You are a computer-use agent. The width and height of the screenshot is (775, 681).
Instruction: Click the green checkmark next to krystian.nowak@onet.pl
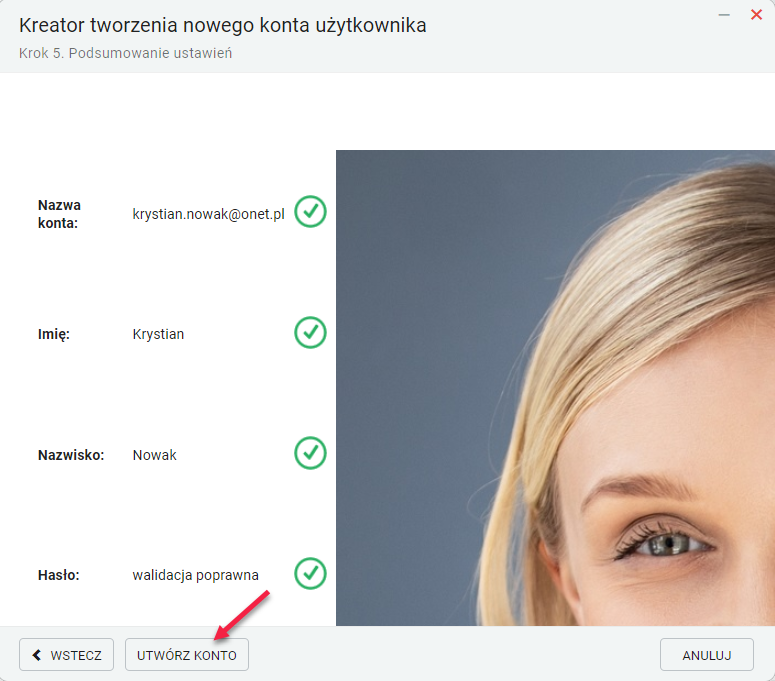pos(310,212)
